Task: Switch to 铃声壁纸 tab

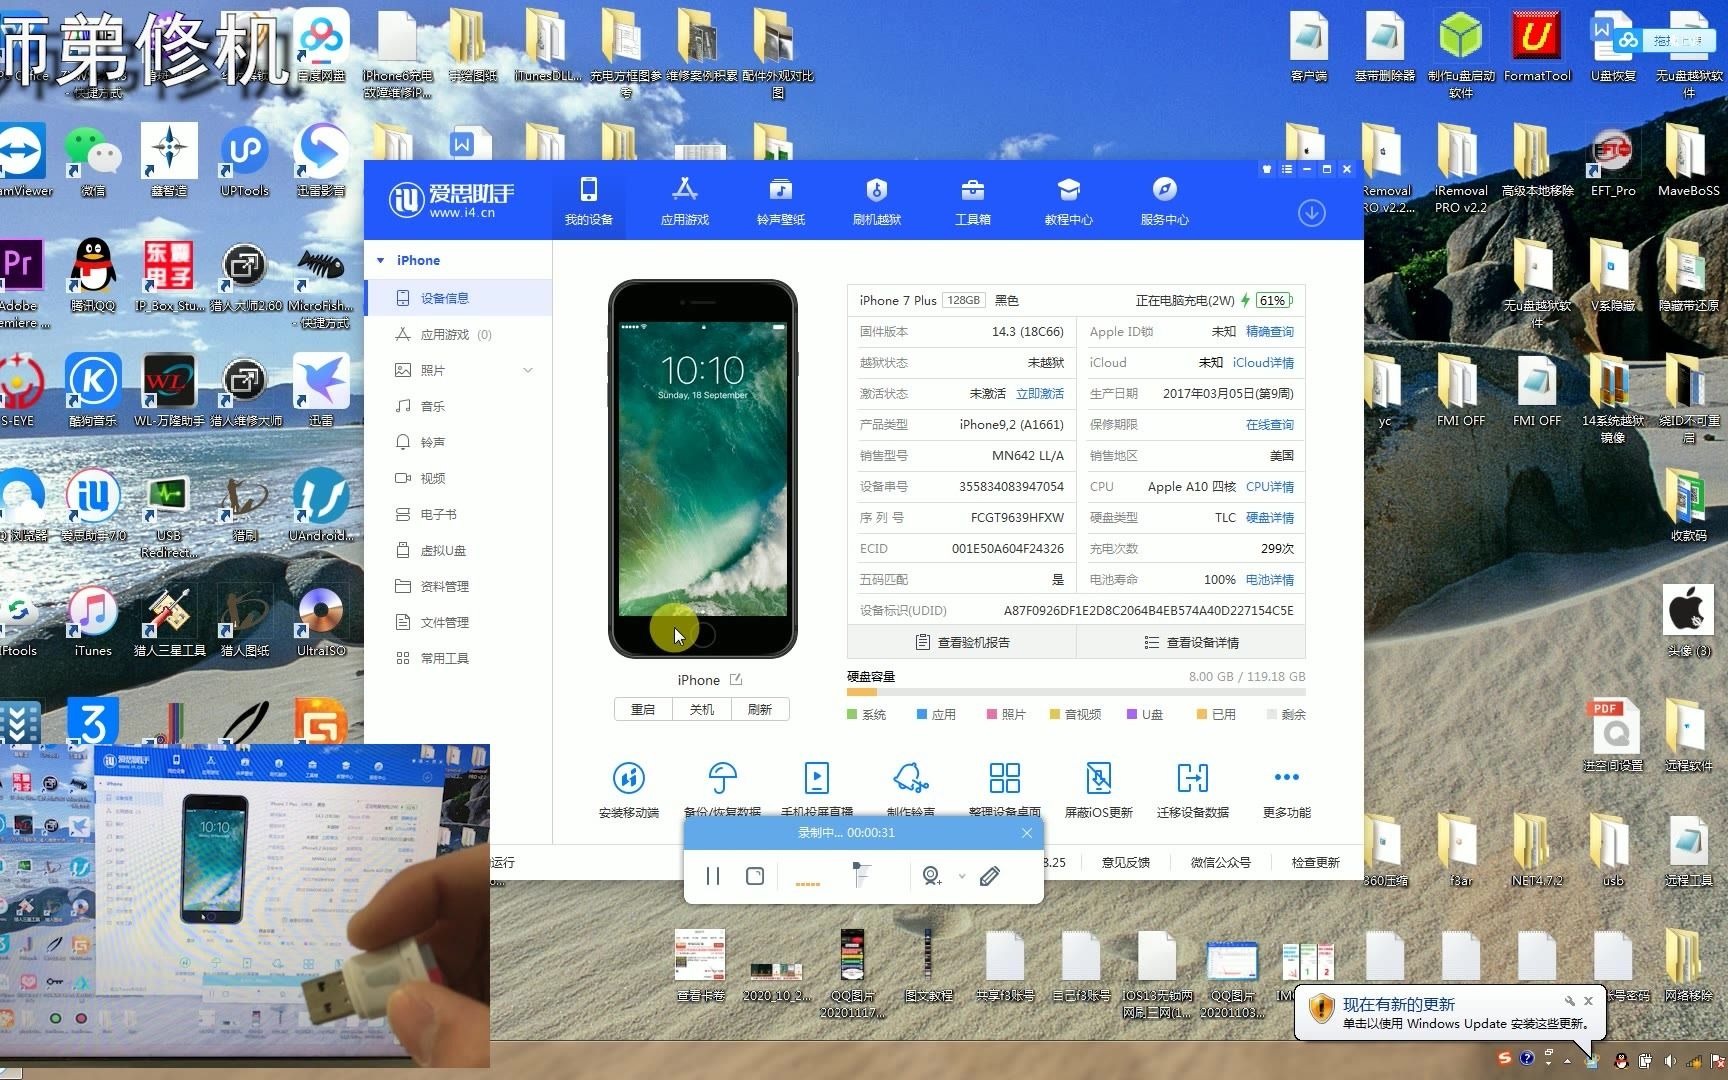Action: (780, 201)
